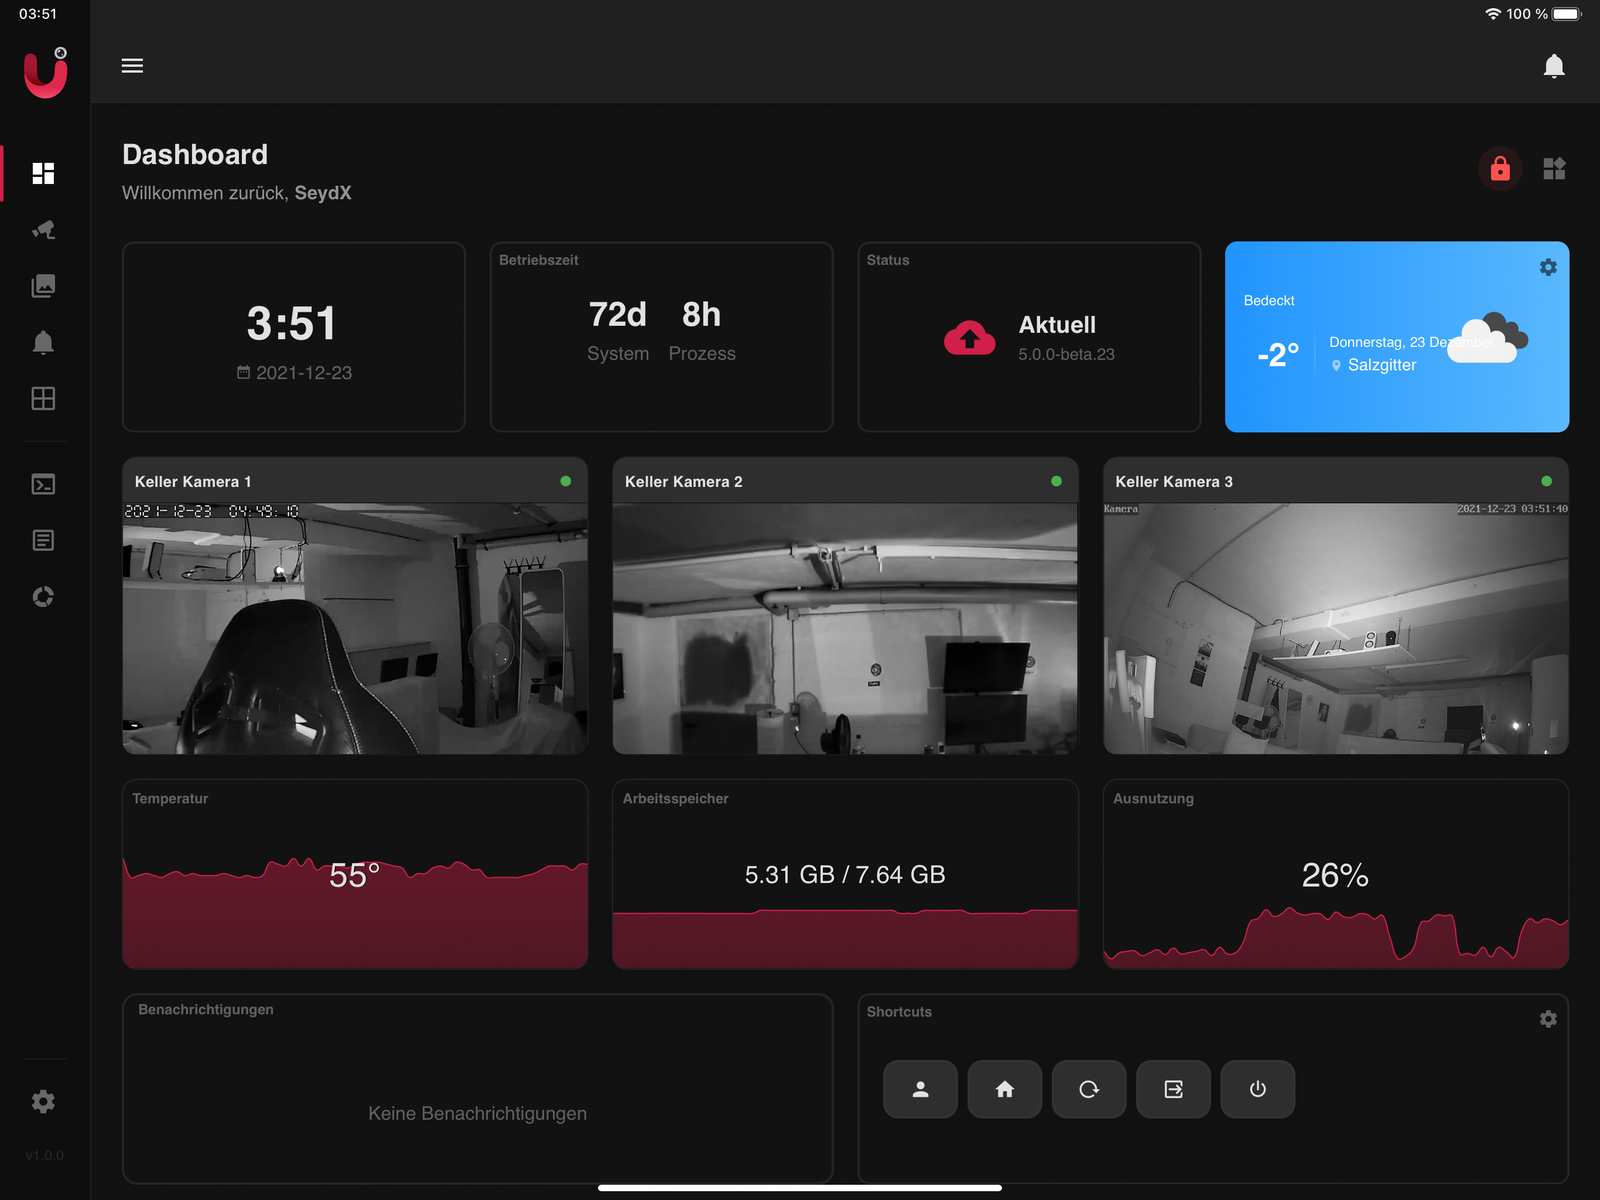Open the Utilization page in the sidebar
This screenshot has height=1200, width=1600.
(x=43, y=597)
